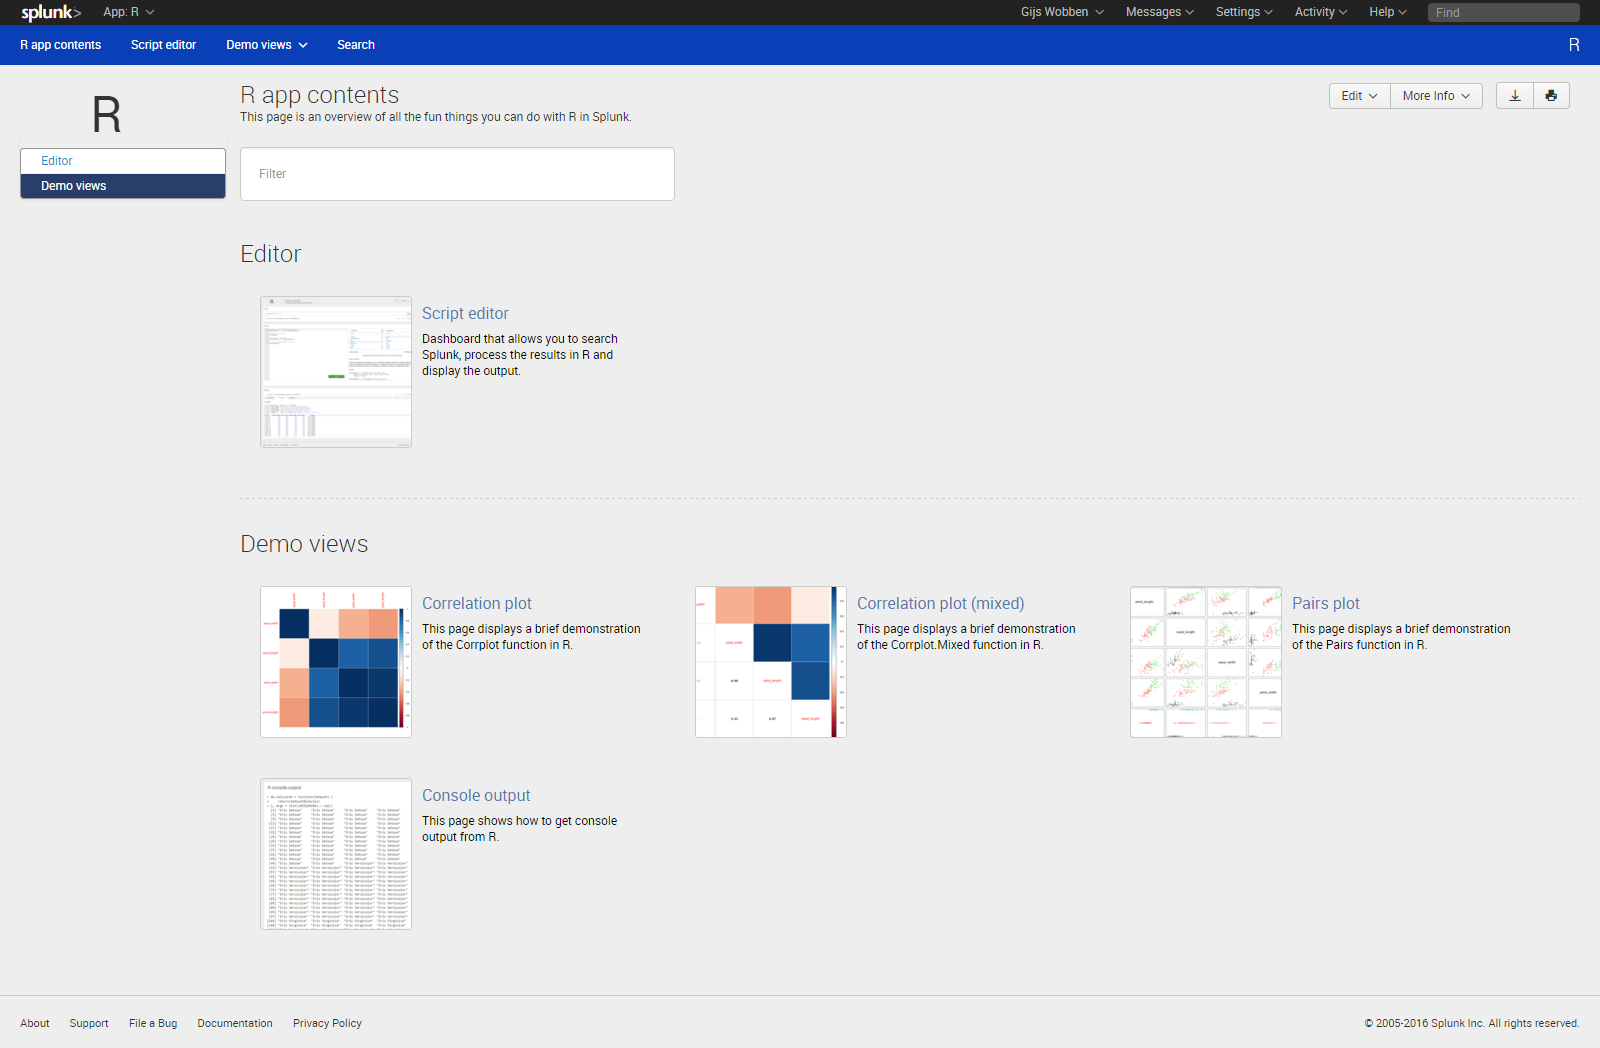Click the Splunk logo
This screenshot has width=1600, height=1048.
51,12
